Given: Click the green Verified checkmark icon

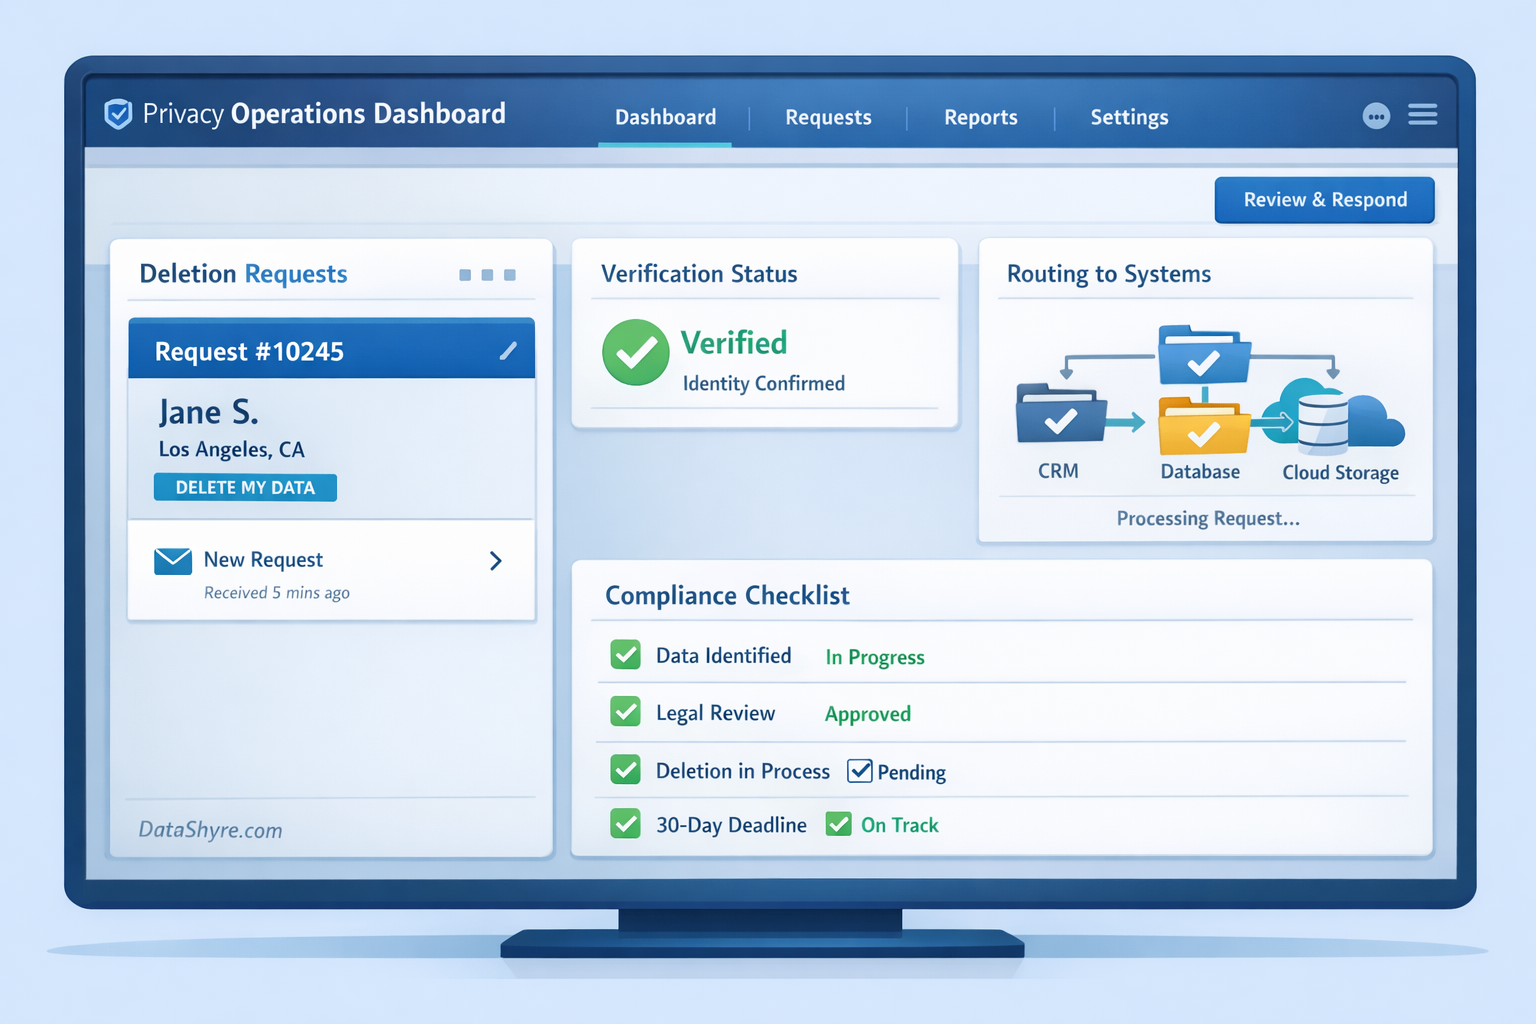Looking at the screenshot, I should click(x=635, y=353).
